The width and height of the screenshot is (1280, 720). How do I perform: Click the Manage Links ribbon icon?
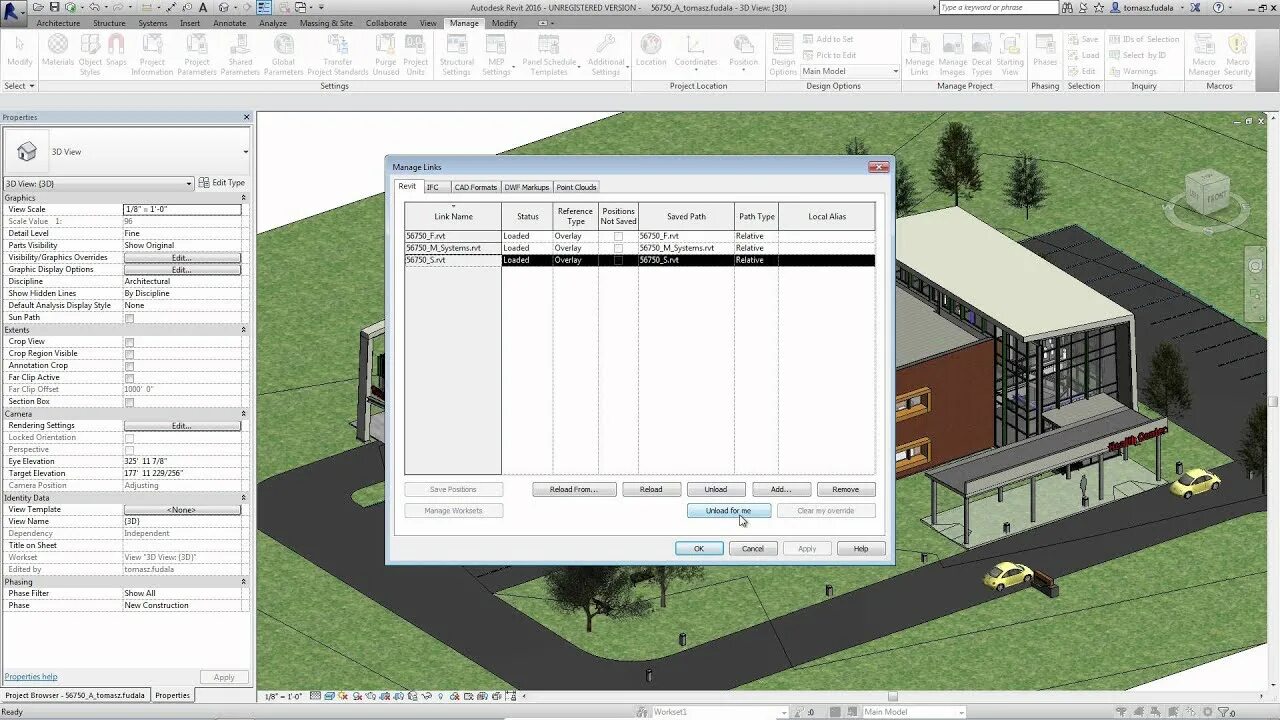tap(919, 54)
